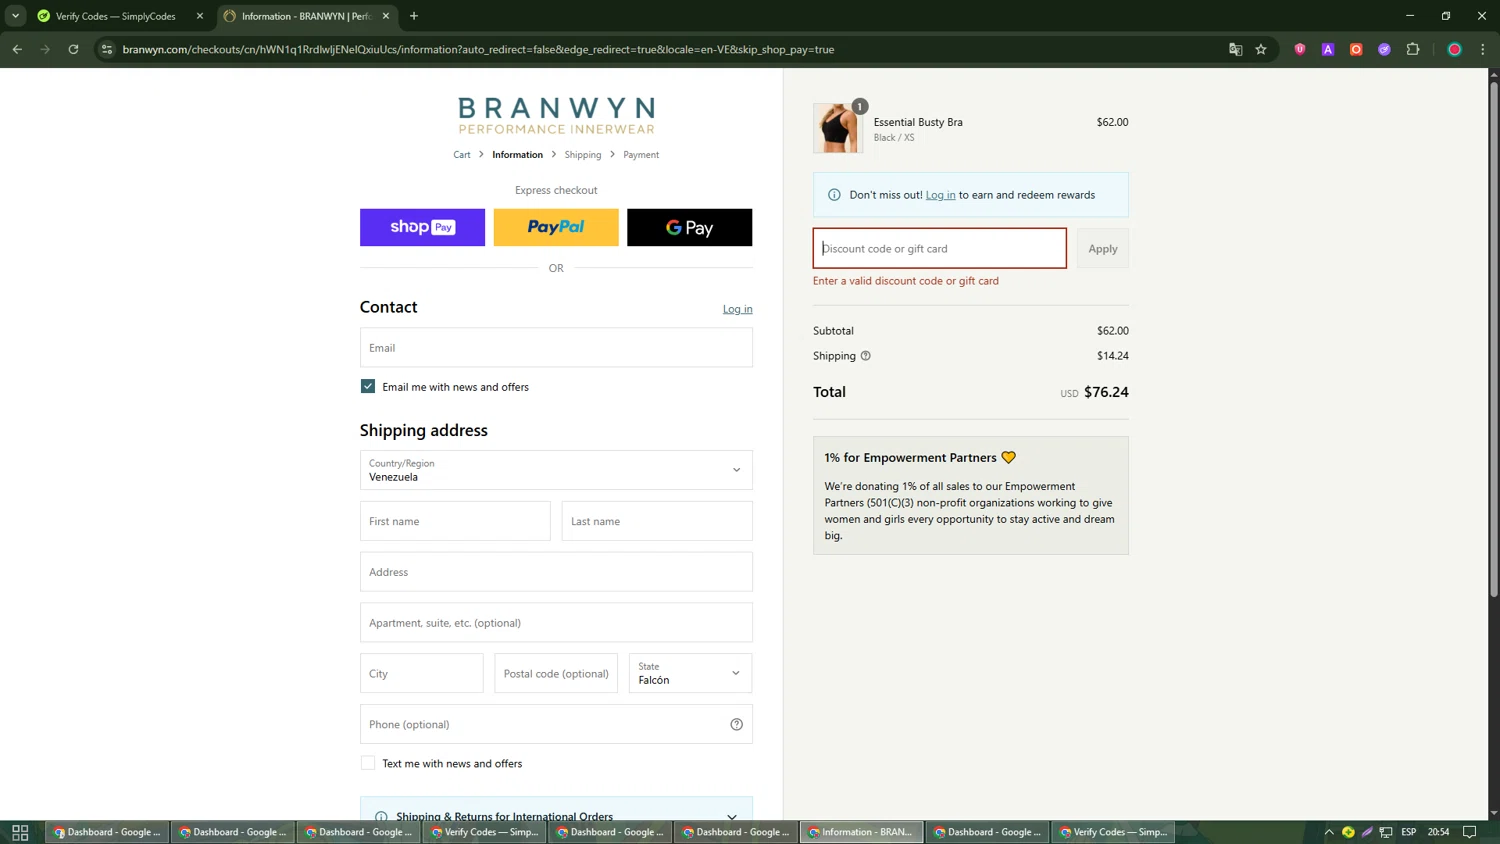Select Information breadcrumb step
The image size is (1500, 844).
(x=517, y=155)
